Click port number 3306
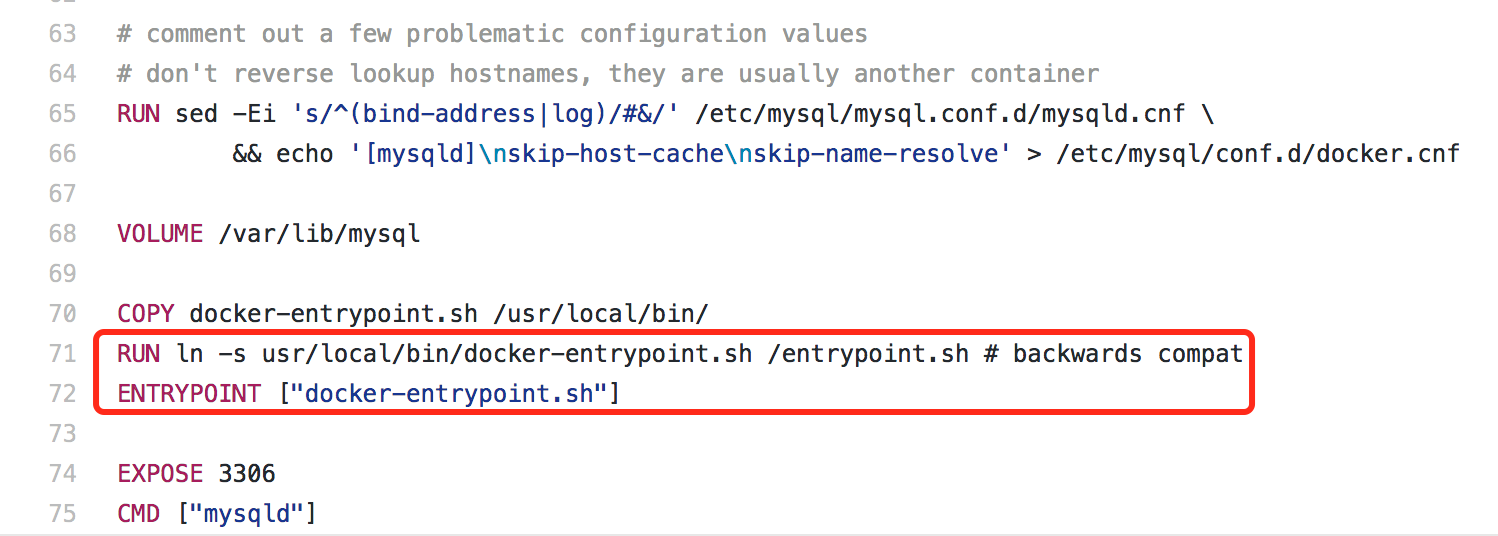The image size is (1498, 536). [x=247, y=474]
